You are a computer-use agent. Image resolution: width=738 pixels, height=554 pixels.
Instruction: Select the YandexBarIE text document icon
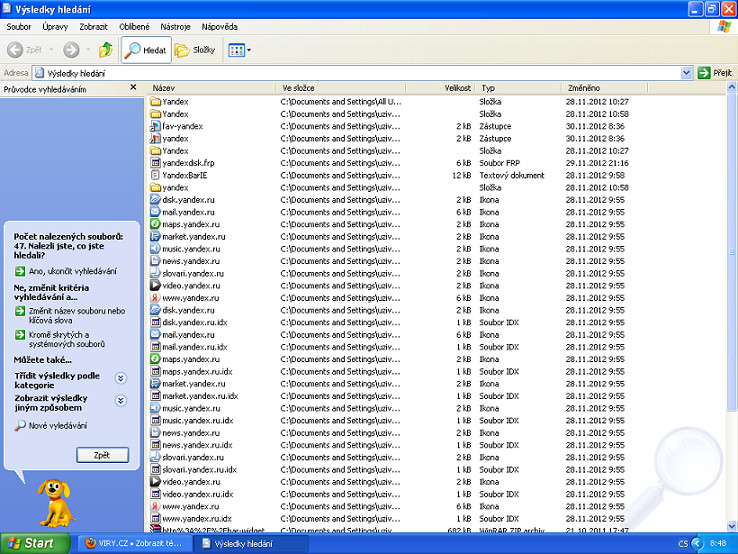pos(155,175)
